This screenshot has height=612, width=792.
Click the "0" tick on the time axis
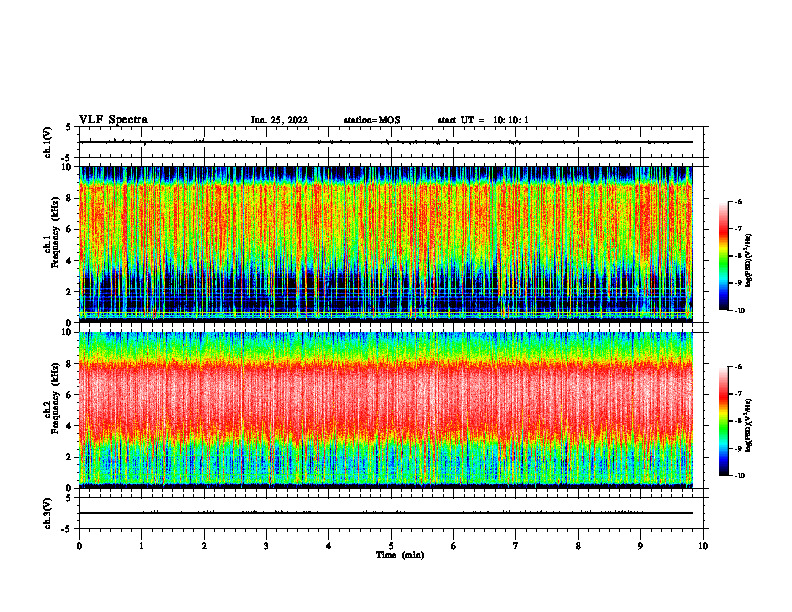79,546
